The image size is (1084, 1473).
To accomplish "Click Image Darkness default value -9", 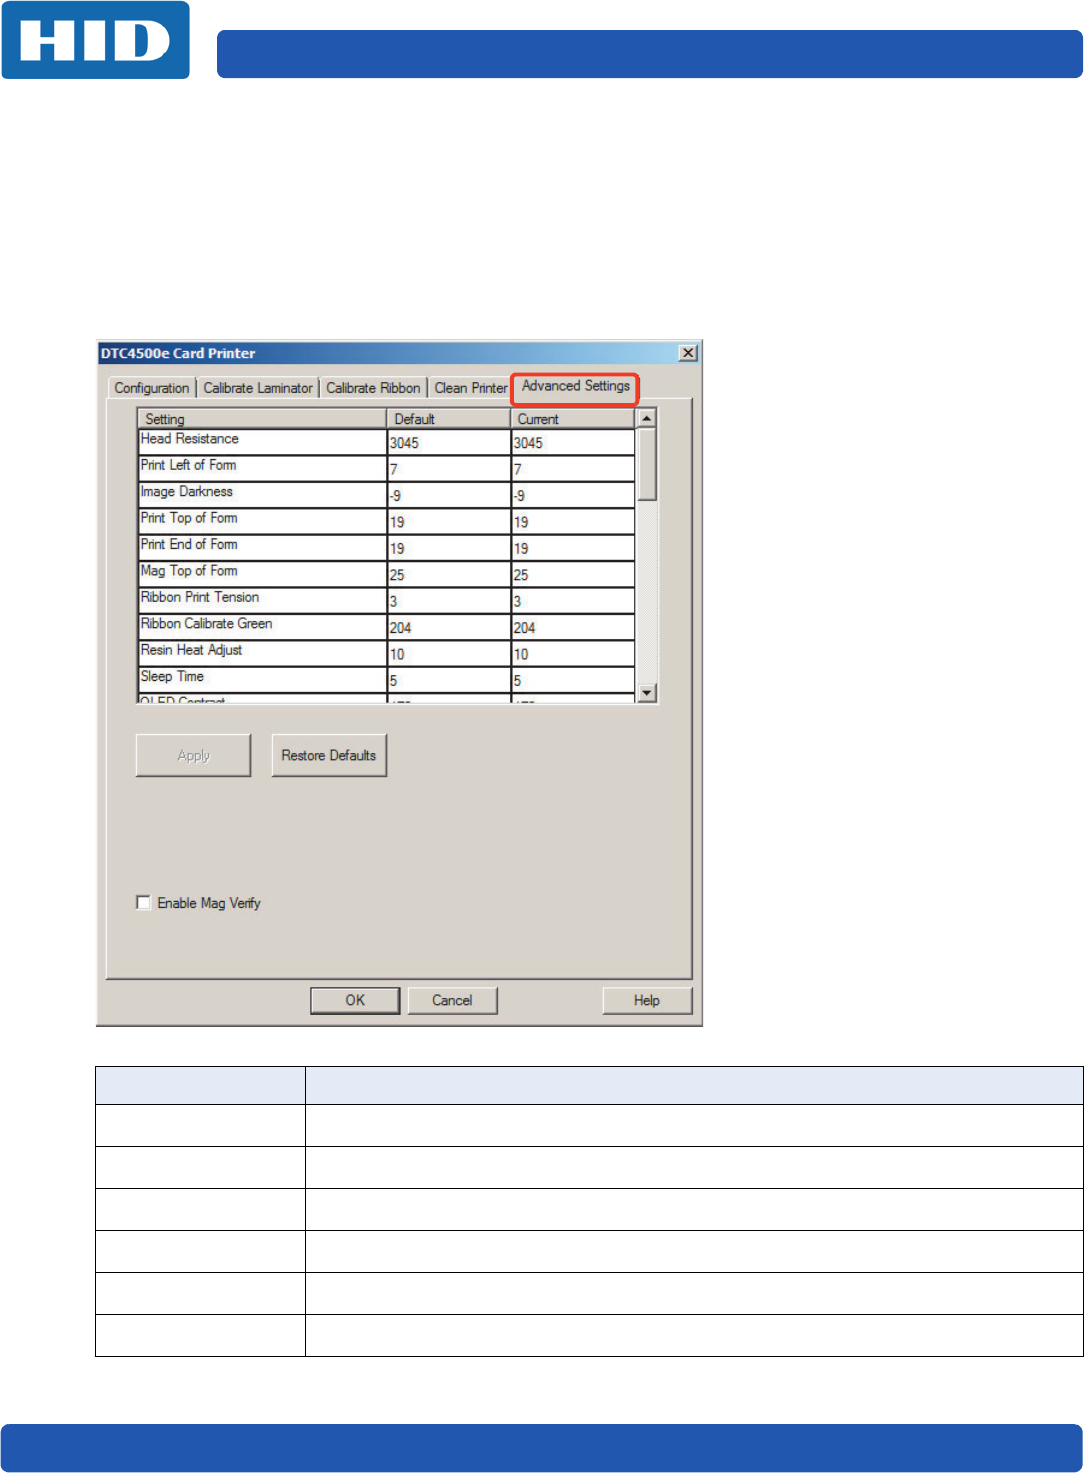I will click(x=449, y=495).
